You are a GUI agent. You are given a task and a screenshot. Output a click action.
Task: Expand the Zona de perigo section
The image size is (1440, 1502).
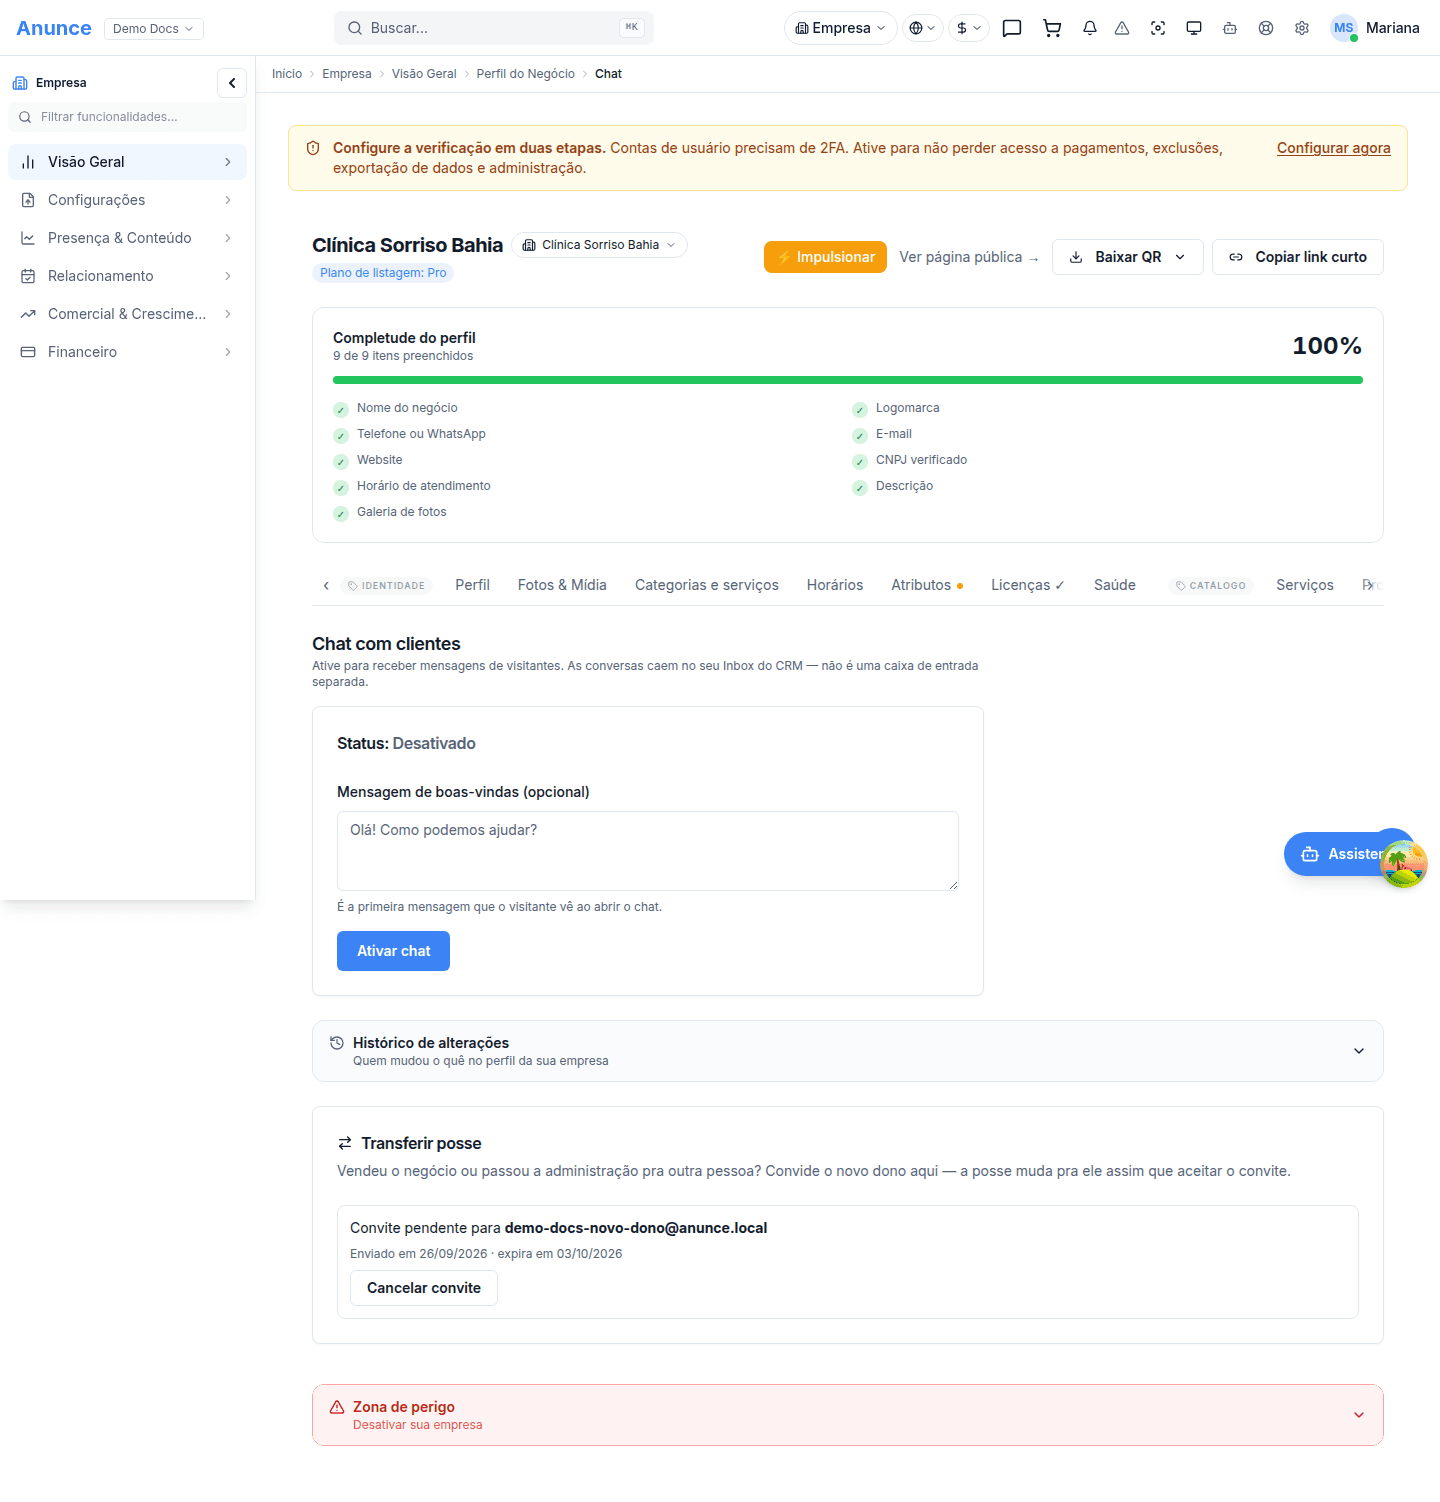point(848,1415)
